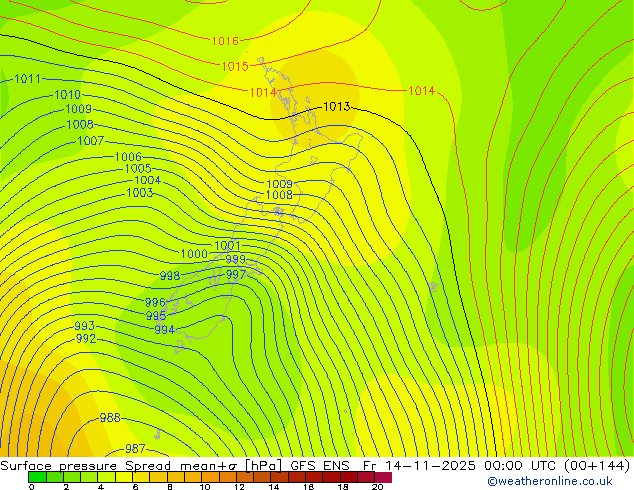Click the 996 isobar label
The width and height of the screenshot is (634, 490).
[155, 302]
